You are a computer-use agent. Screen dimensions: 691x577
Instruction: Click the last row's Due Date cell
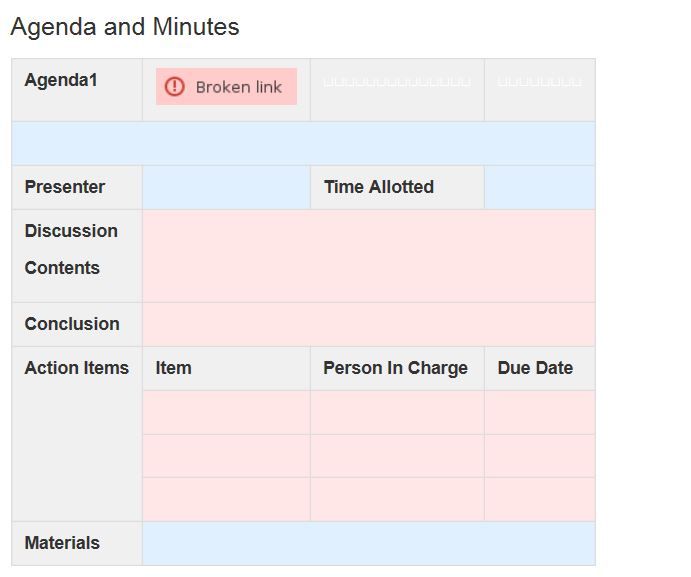click(539, 499)
